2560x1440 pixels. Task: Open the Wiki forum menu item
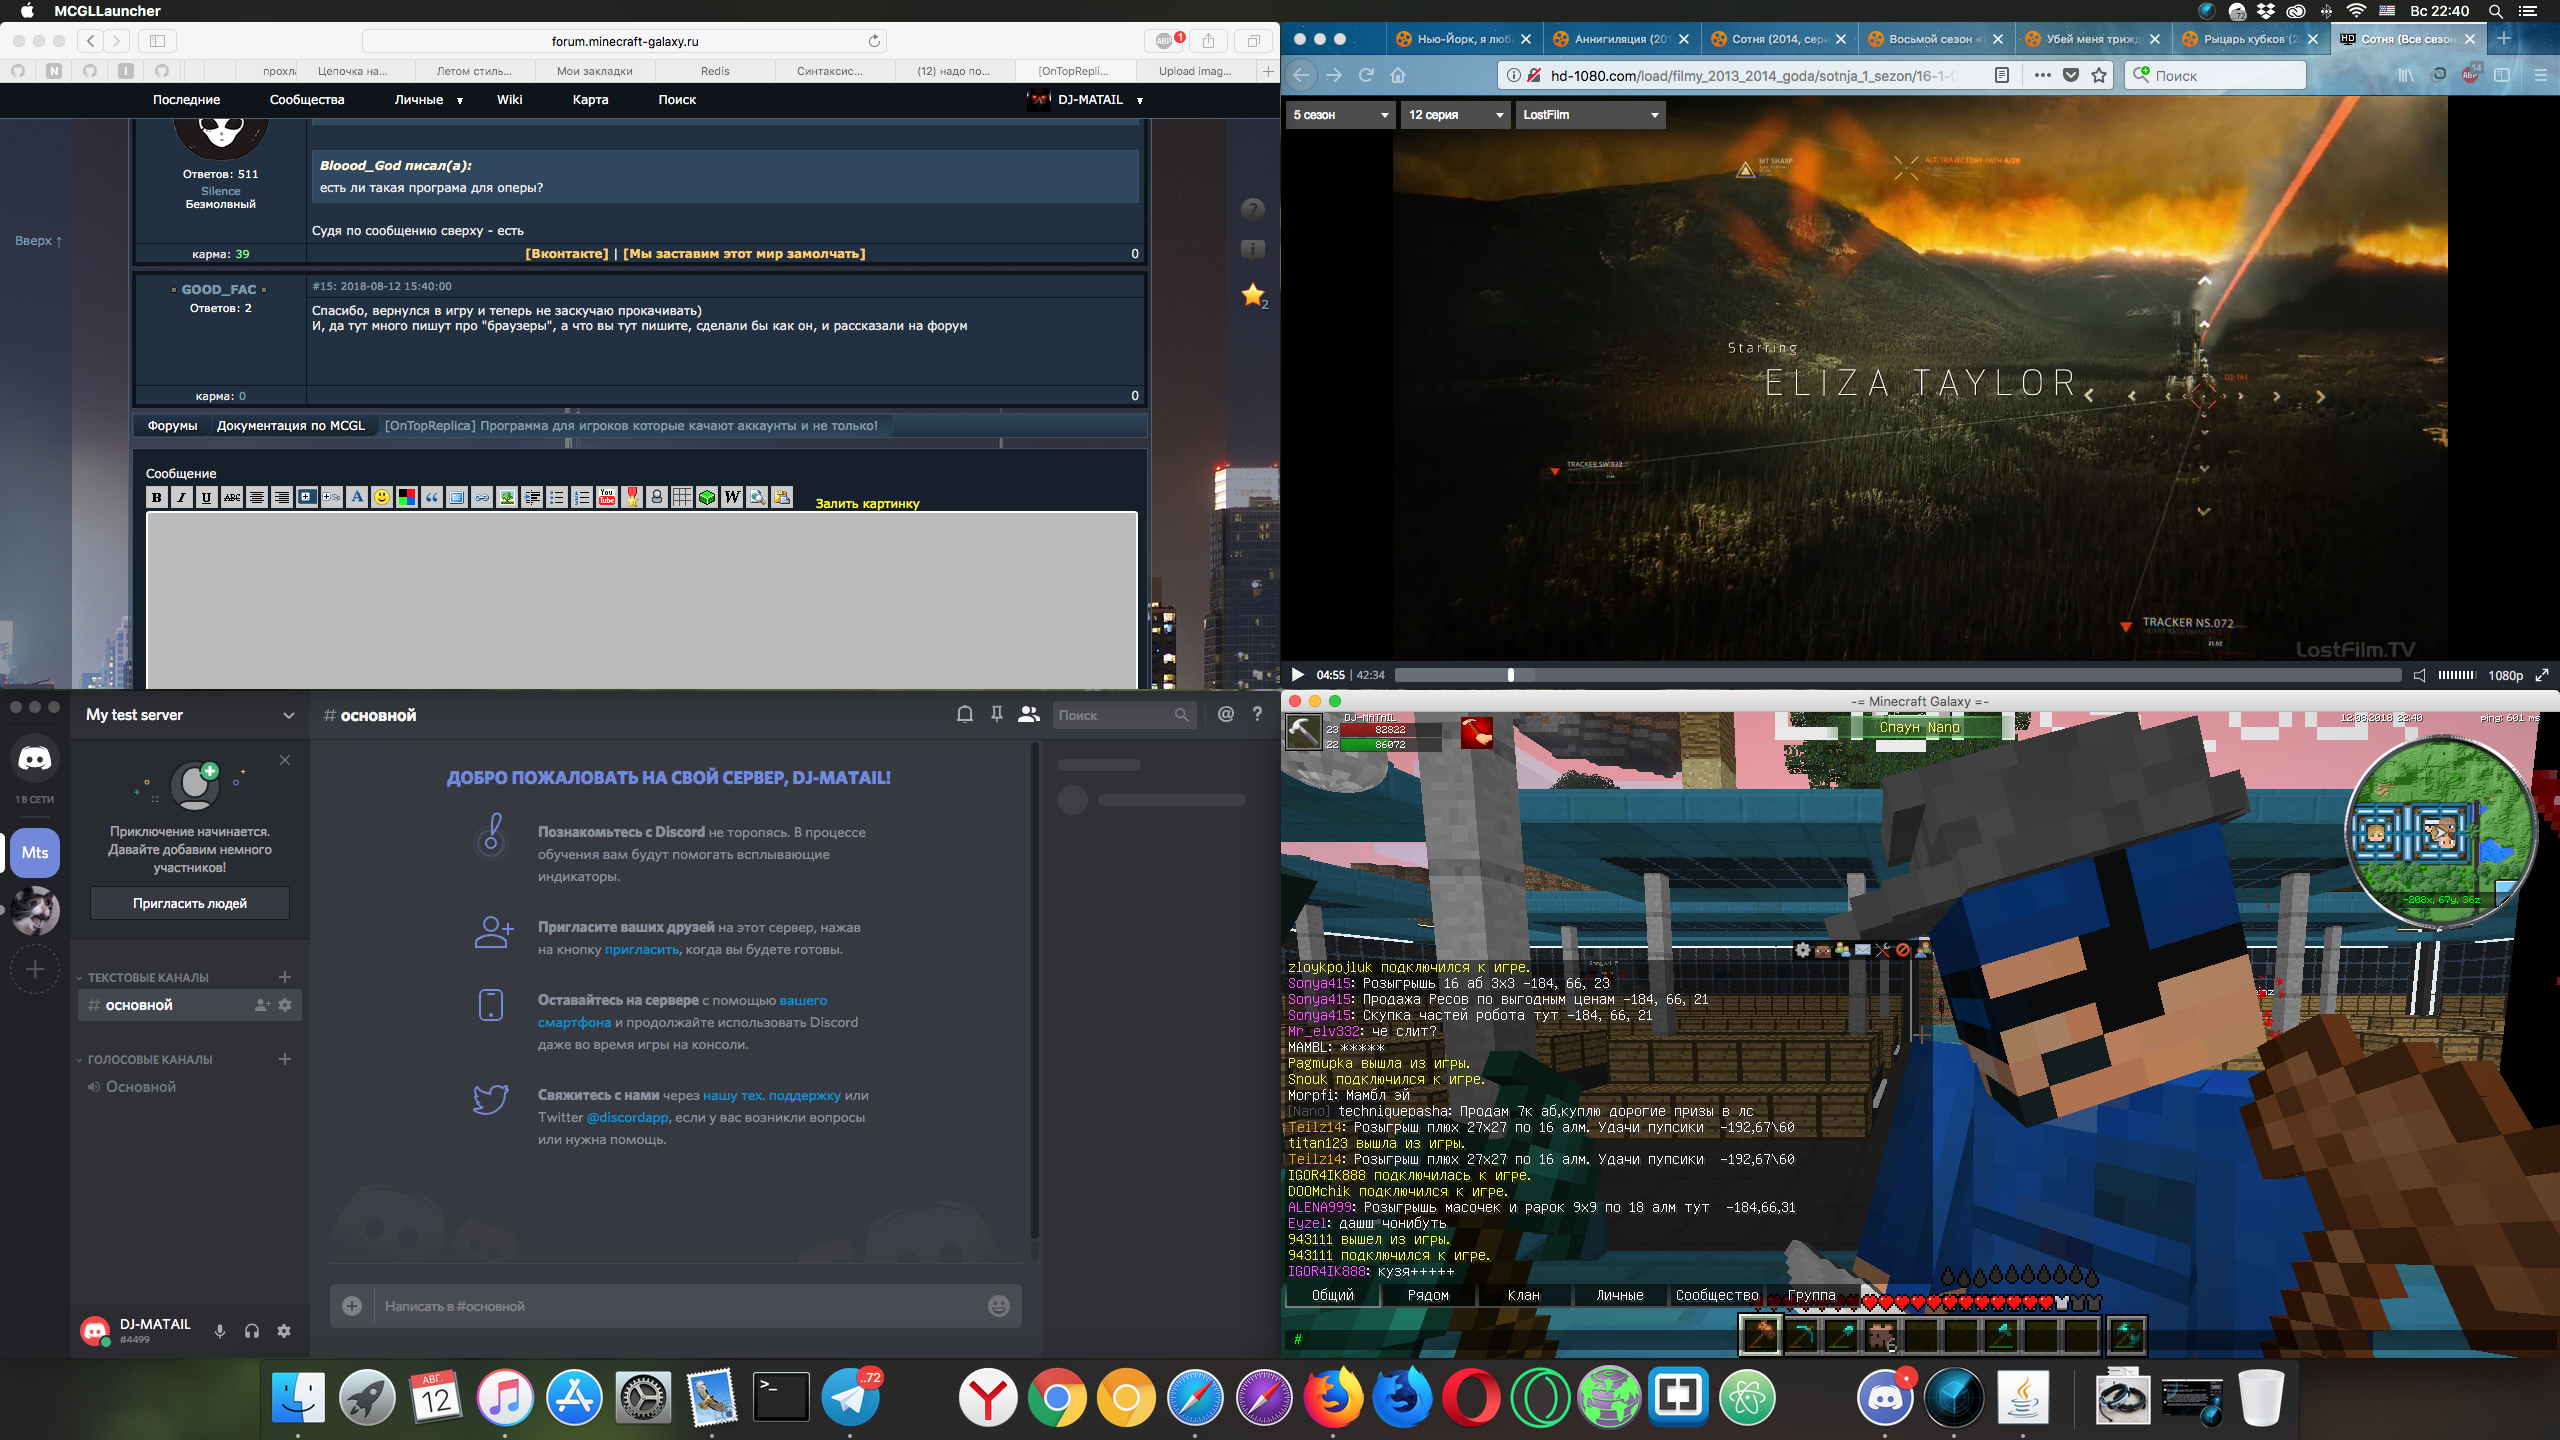tap(509, 100)
